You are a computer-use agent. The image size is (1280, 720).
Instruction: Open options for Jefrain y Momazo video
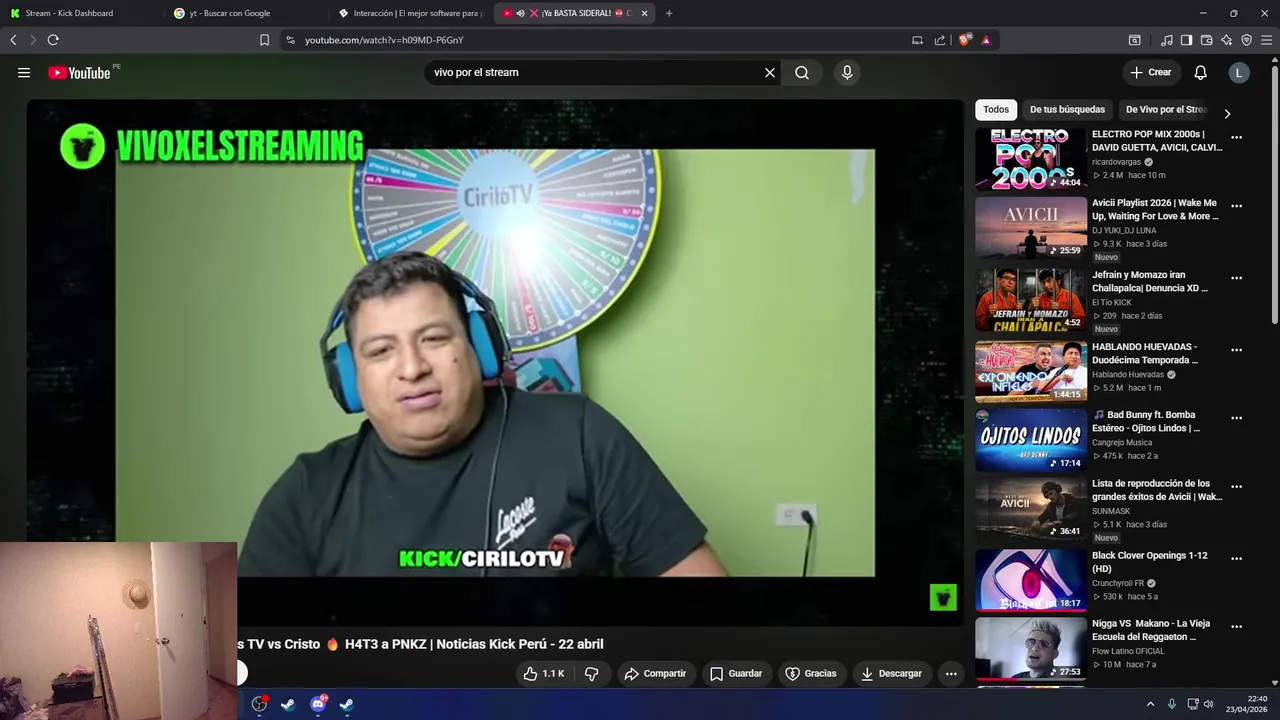[x=1237, y=278]
